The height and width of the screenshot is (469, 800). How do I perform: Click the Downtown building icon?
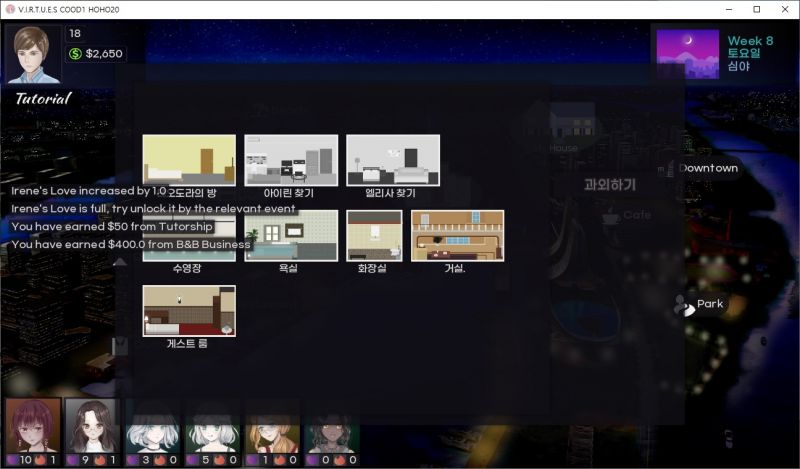pyautogui.click(x=666, y=169)
